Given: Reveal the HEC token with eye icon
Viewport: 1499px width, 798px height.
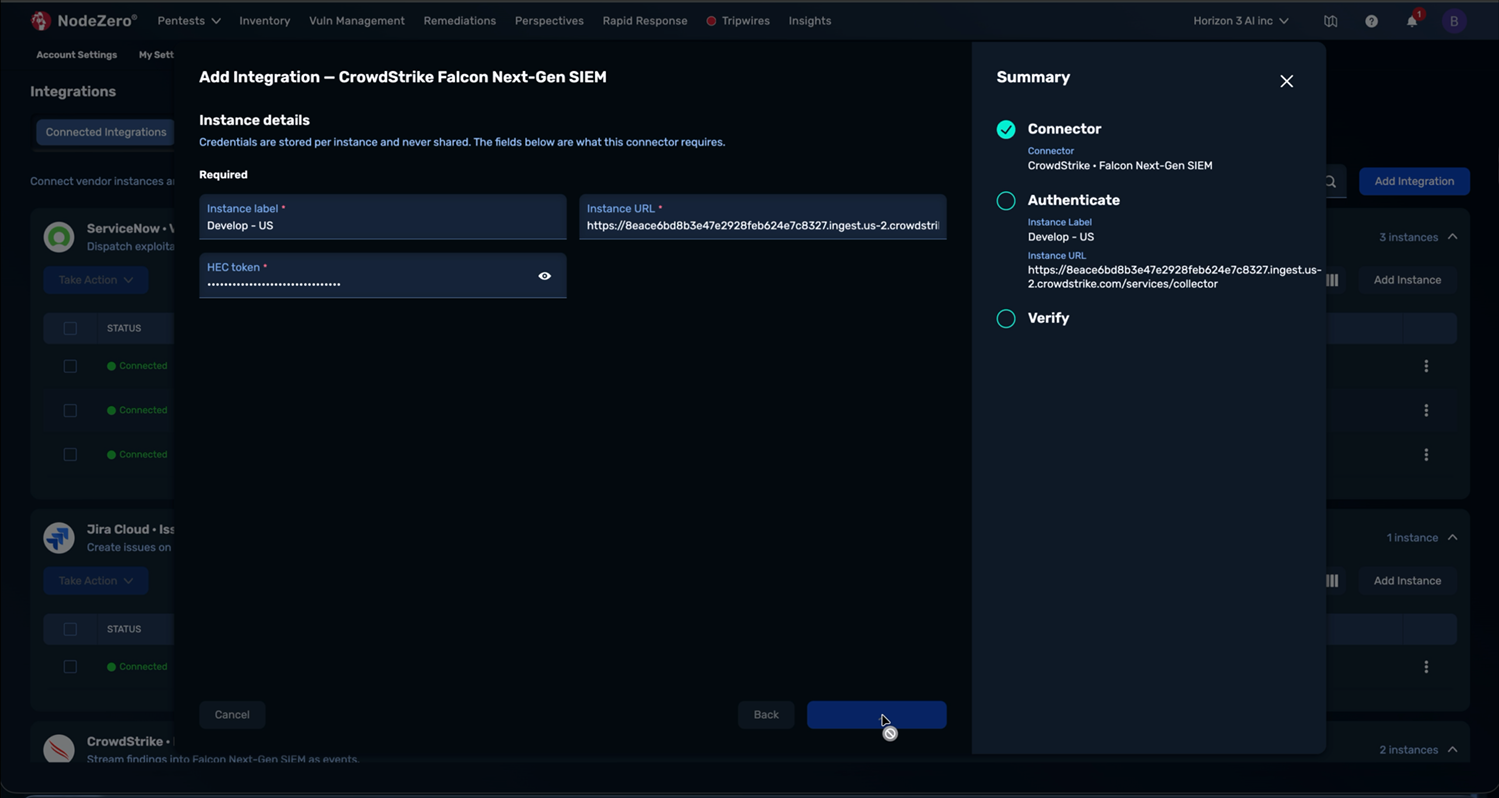Looking at the screenshot, I should pyautogui.click(x=545, y=276).
